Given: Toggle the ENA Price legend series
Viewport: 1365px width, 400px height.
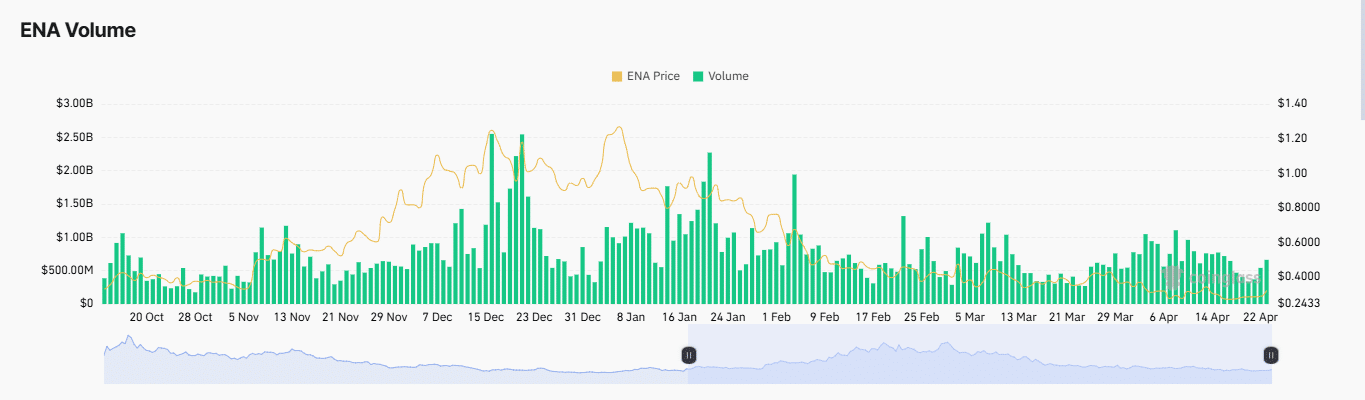Looking at the screenshot, I should [646, 76].
